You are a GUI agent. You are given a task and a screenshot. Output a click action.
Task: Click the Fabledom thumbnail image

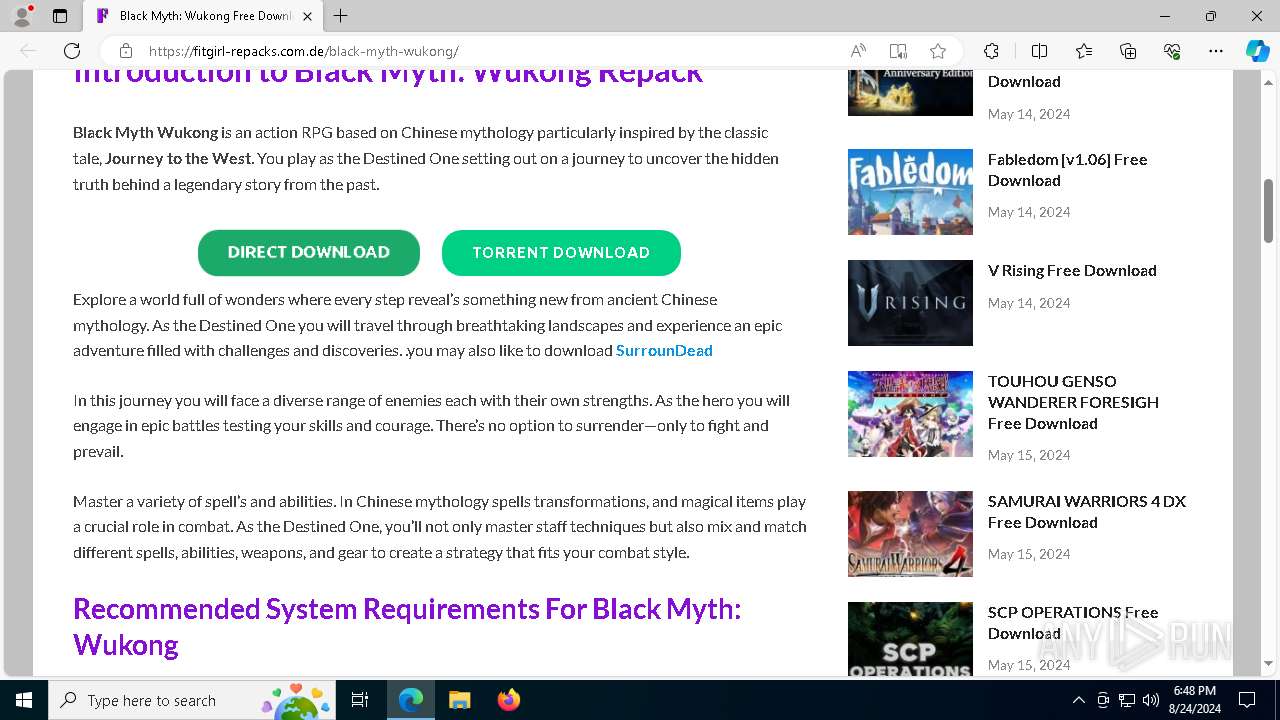click(910, 192)
